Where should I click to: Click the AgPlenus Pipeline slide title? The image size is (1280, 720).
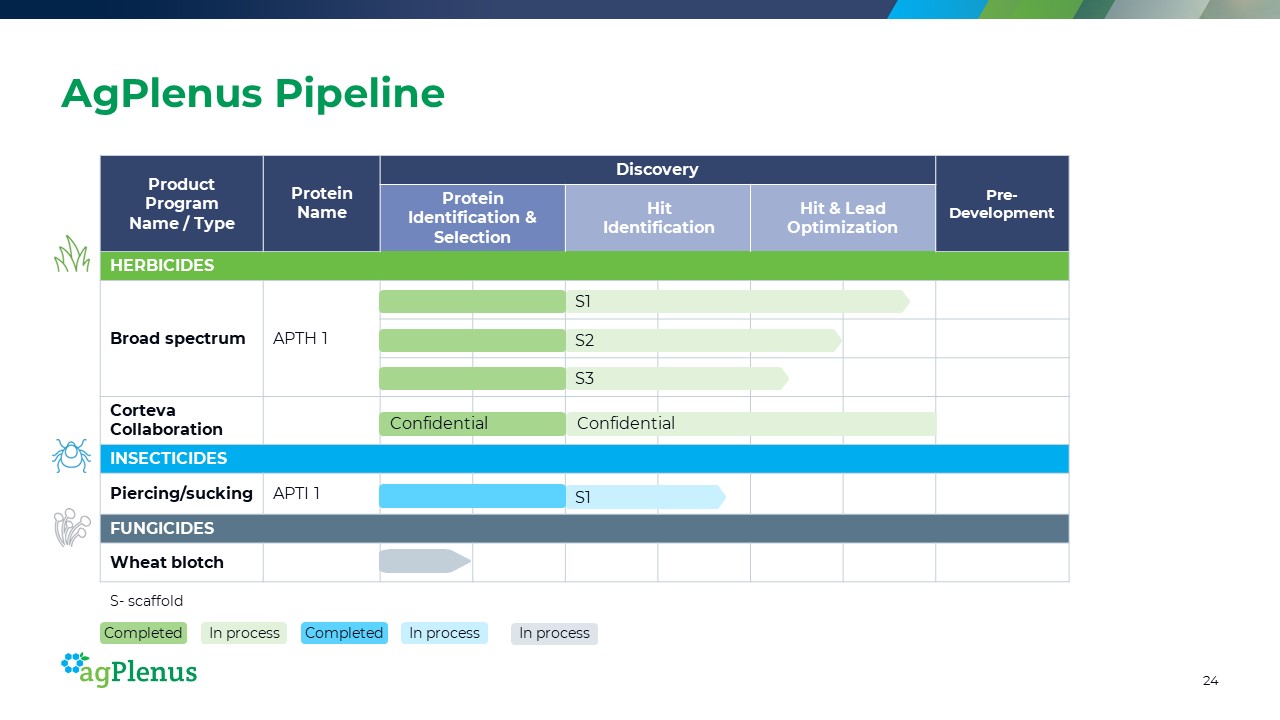pos(253,94)
